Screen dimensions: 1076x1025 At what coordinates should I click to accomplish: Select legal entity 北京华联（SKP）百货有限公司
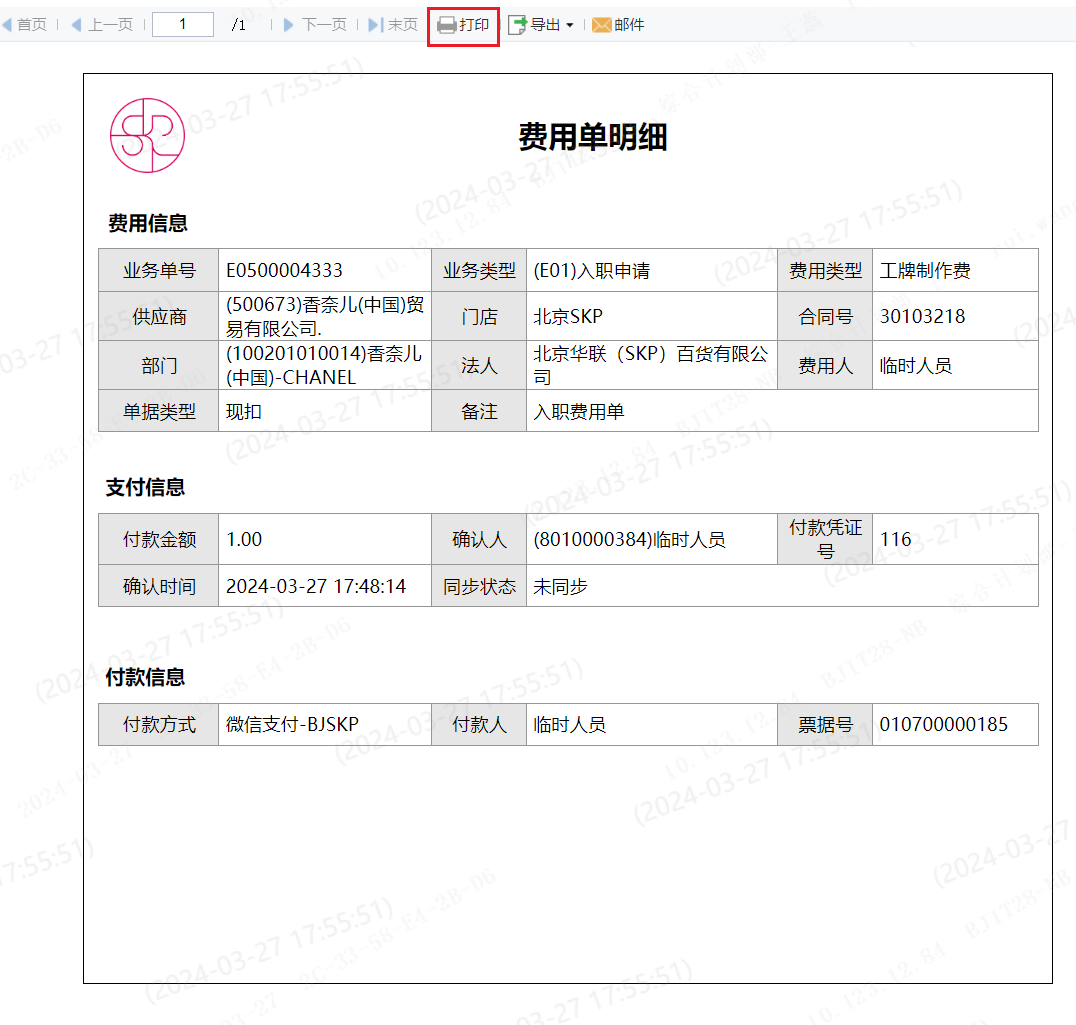(x=651, y=366)
